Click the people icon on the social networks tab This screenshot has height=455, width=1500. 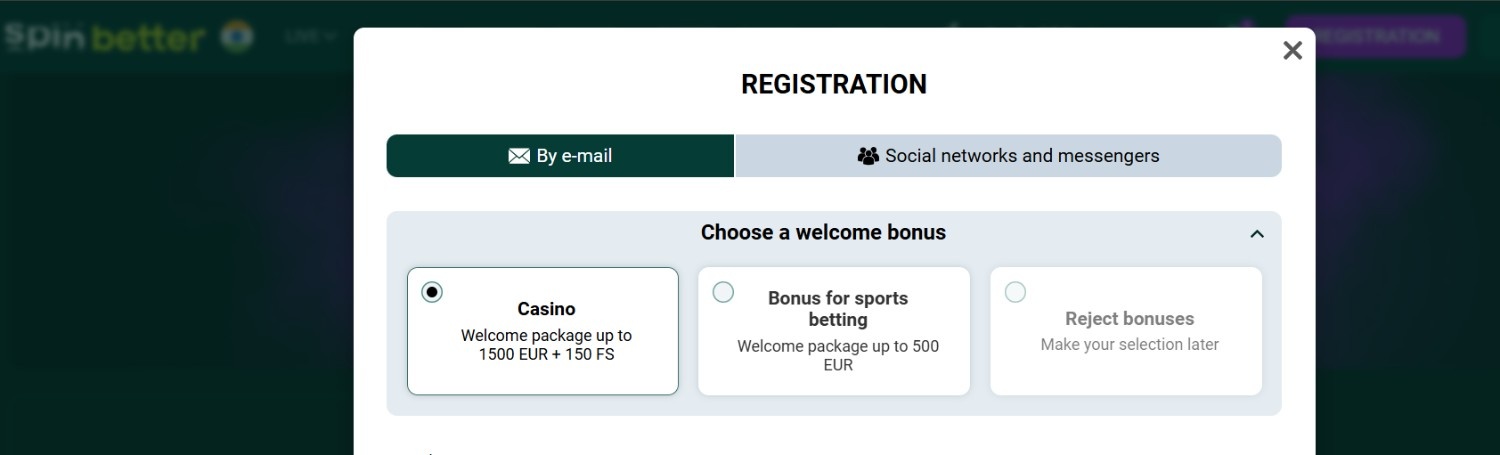tap(868, 156)
